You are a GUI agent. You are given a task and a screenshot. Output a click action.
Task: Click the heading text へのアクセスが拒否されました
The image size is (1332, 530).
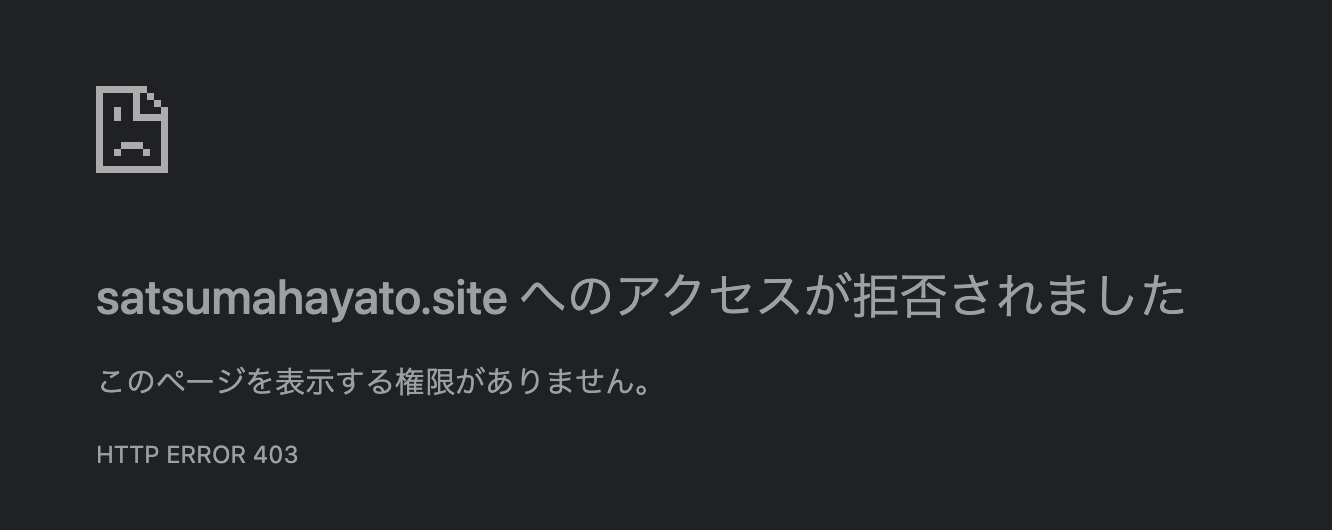click(853, 297)
